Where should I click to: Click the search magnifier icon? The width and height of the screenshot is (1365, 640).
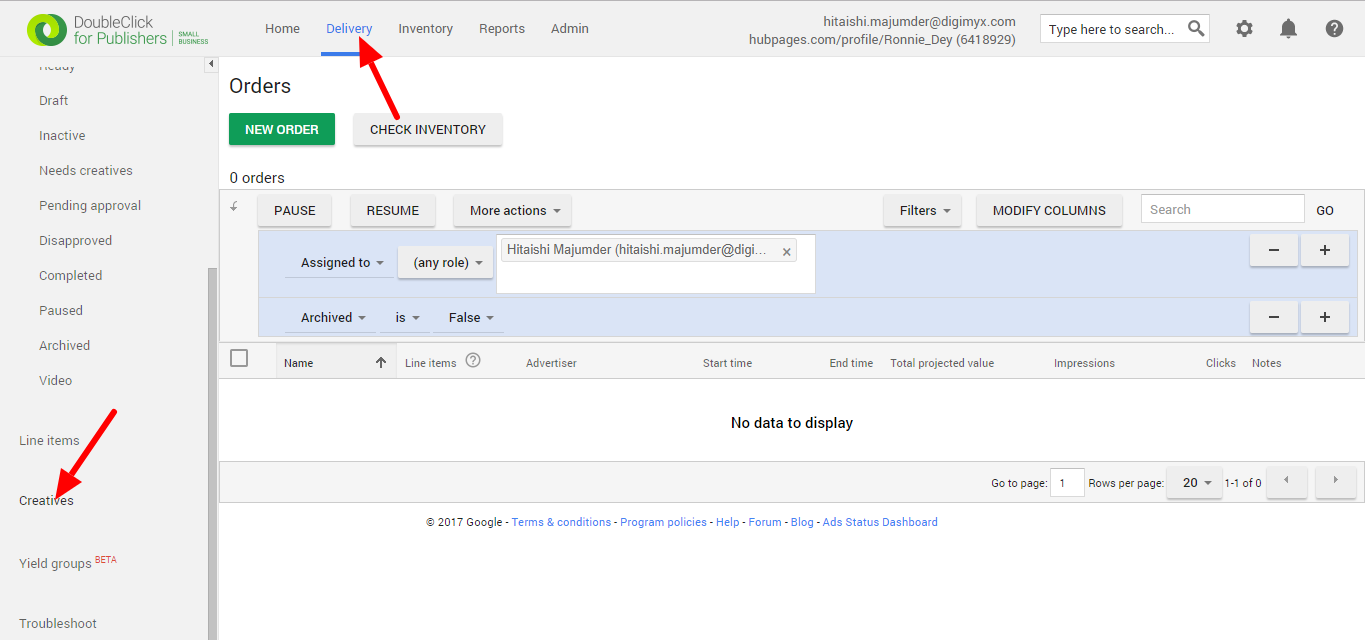tap(1196, 28)
